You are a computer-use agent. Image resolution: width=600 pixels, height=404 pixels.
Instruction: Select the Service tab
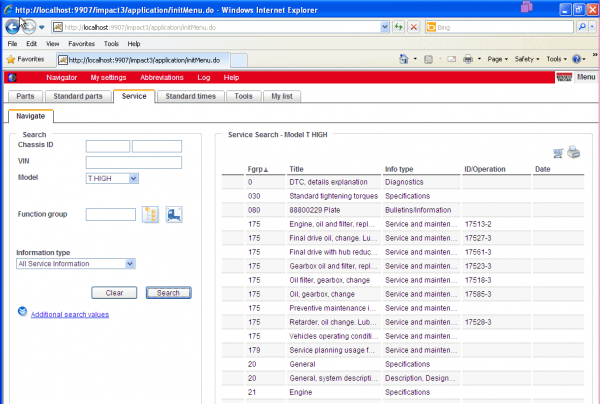pyautogui.click(x=134, y=96)
